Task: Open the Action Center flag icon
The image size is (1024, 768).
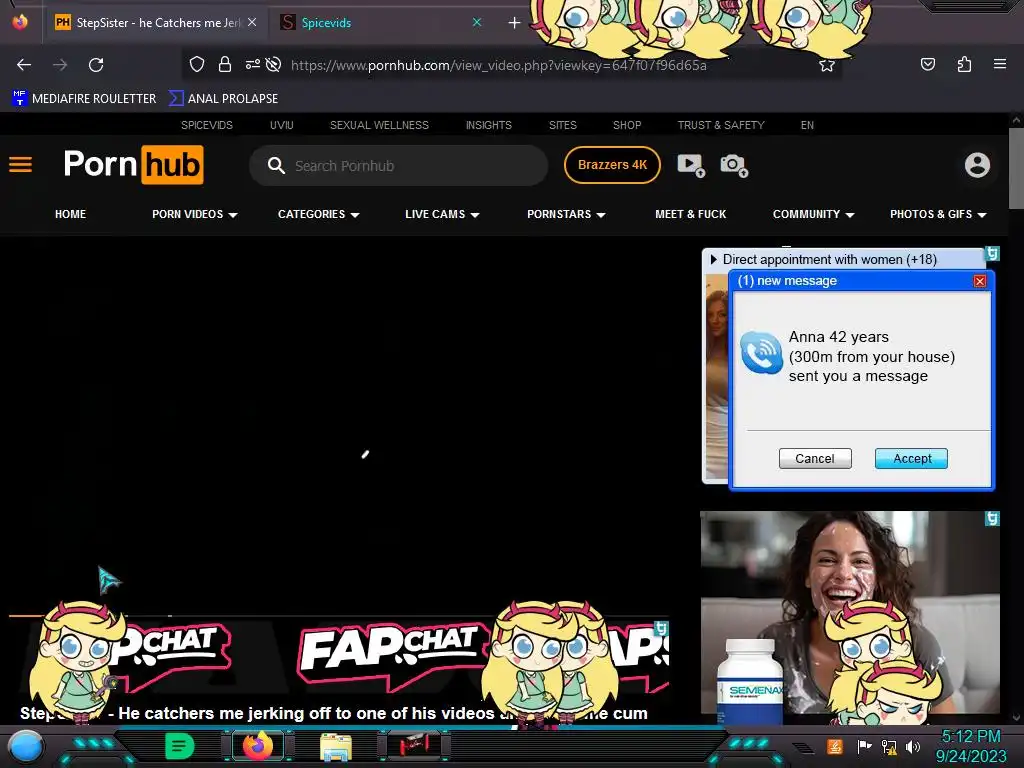Action: click(864, 746)
